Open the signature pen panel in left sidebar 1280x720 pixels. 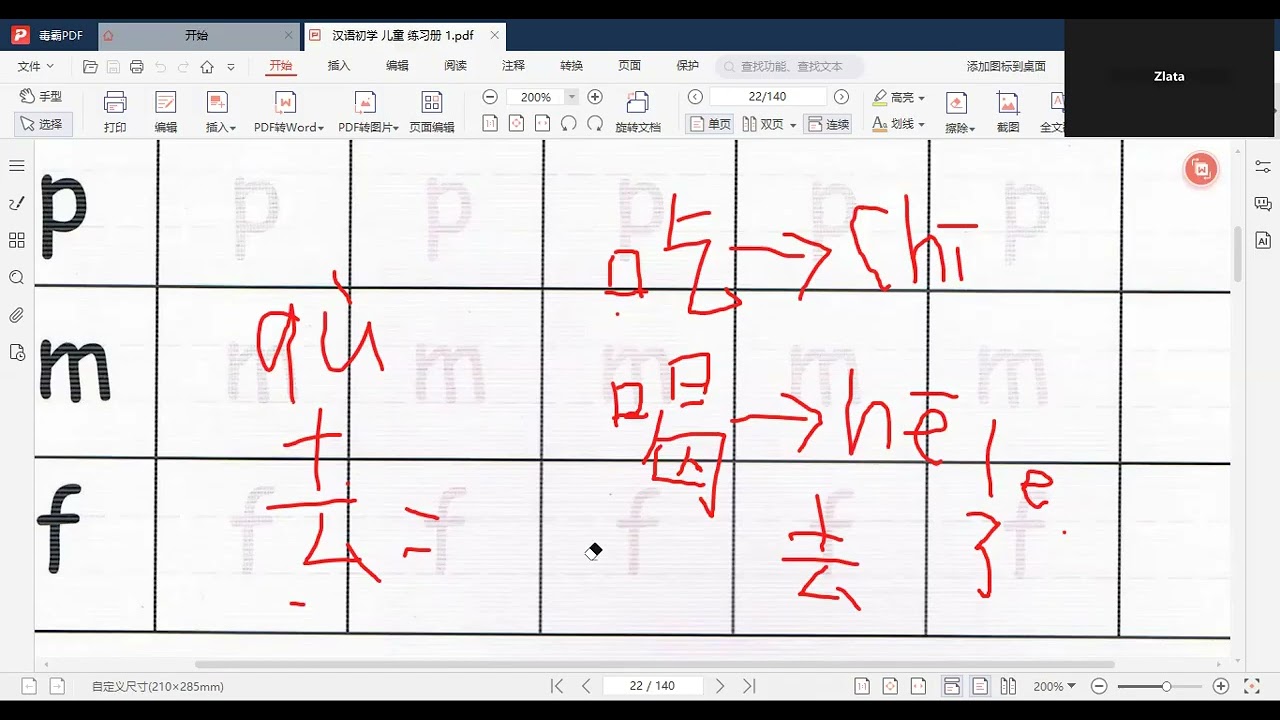17,203
